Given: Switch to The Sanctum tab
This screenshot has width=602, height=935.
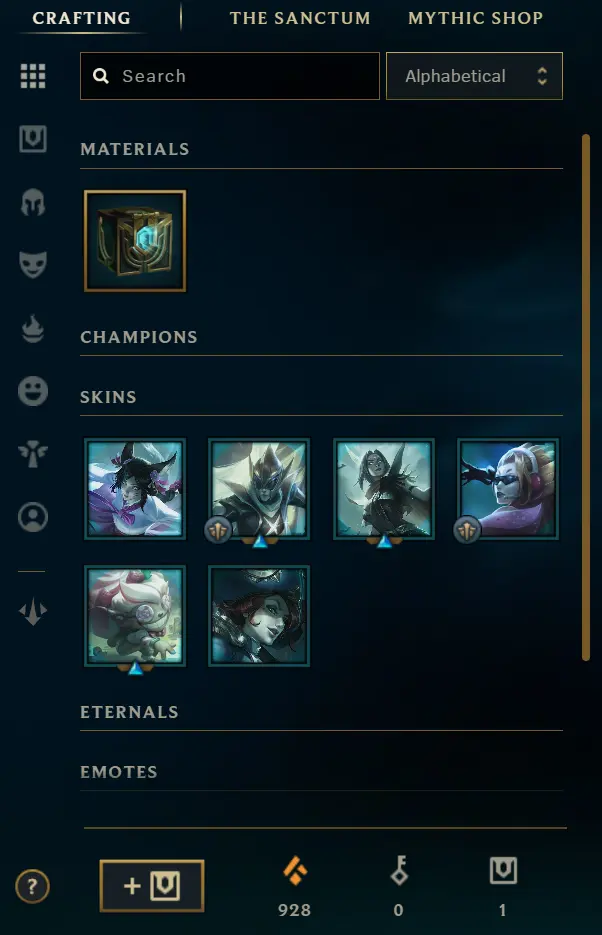Looking at the screenshot, I should coord(300,18).
